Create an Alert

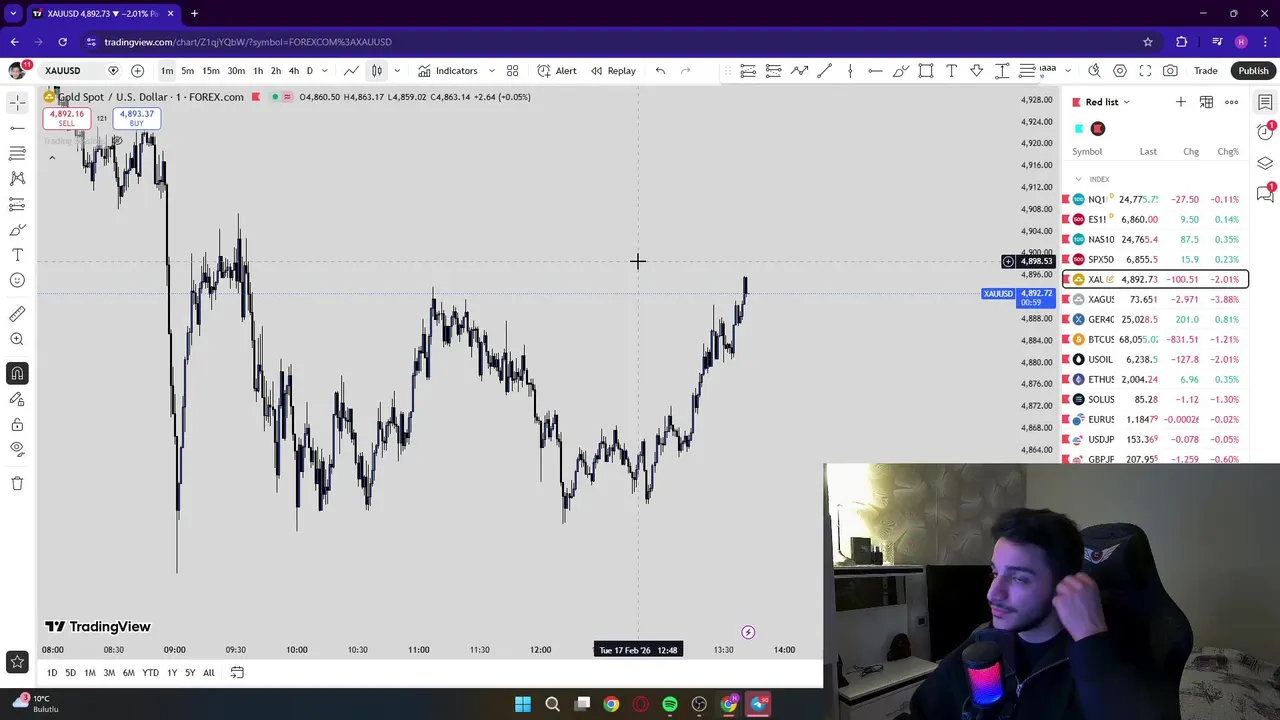(x=557, y=71)
